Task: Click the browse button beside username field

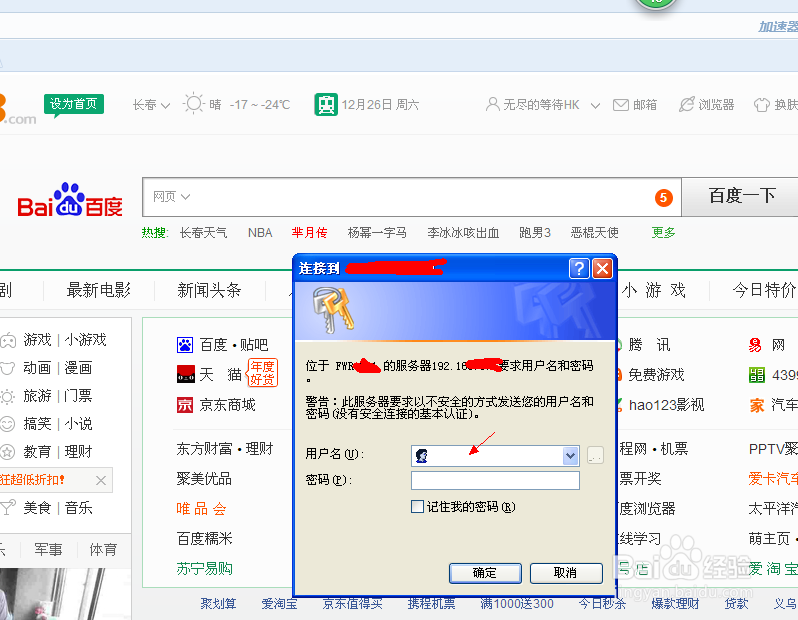Action: click(595, 455)
